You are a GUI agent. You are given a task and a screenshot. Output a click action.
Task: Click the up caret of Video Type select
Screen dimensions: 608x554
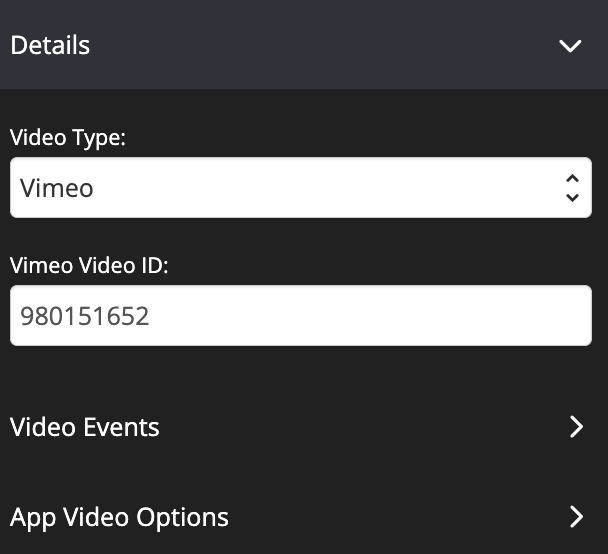coord(572,179)
